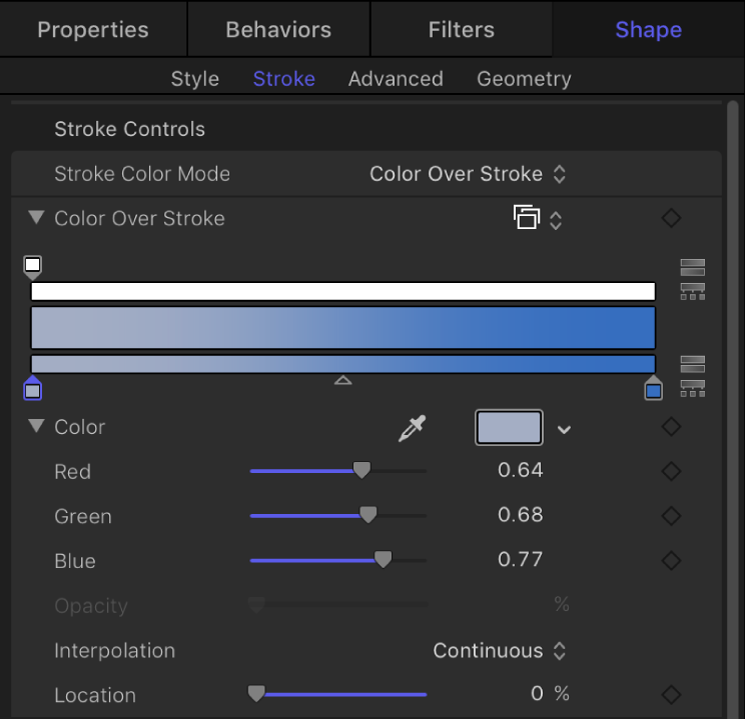
Task: Click the Red value field showing 0.64
Action: [520, 471]
